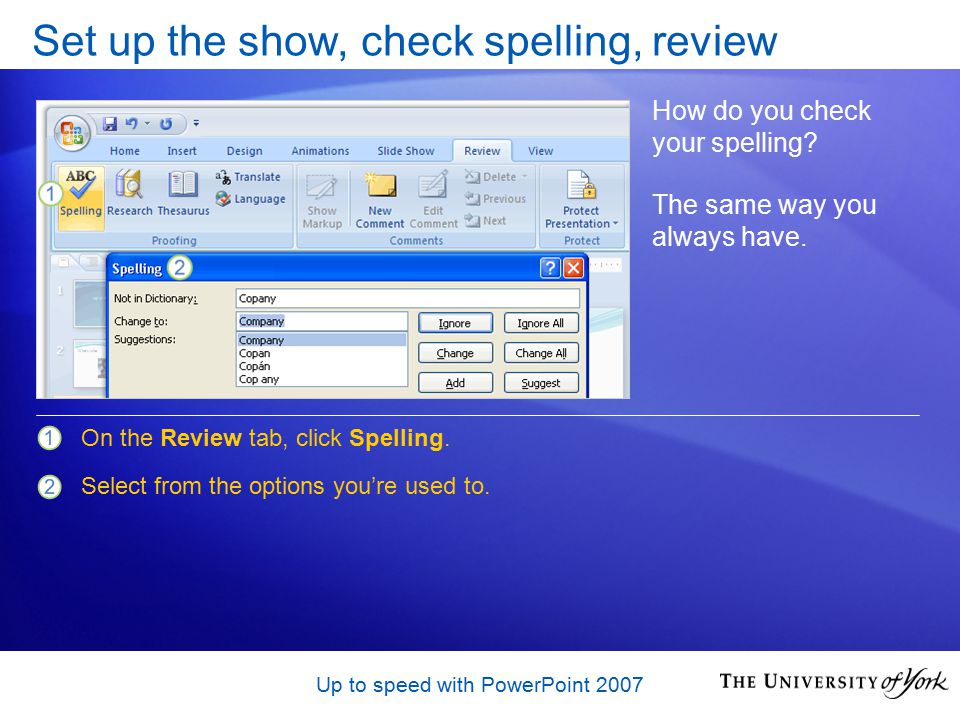Run the Spelling checker from ribbon
Image resolution: width=960 pixels, height=720 pixels.
(81, 197)
